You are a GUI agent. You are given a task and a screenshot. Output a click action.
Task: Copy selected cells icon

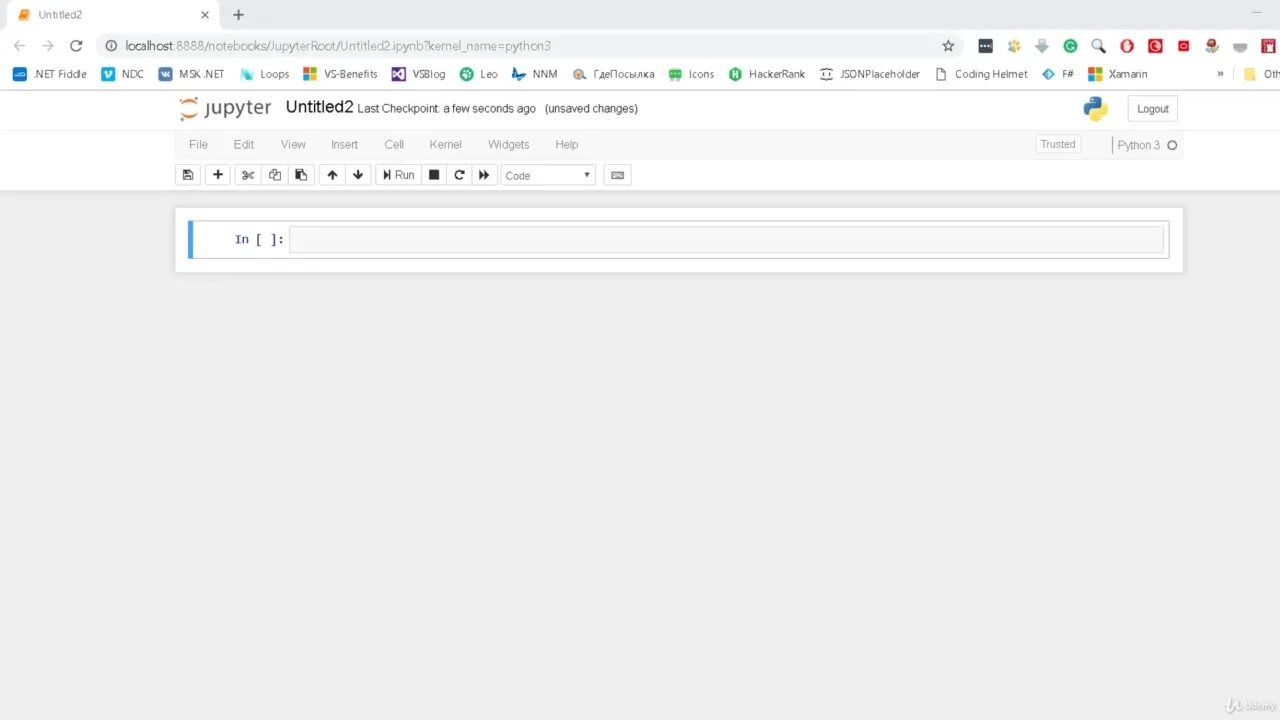click(x=275, y=175)
